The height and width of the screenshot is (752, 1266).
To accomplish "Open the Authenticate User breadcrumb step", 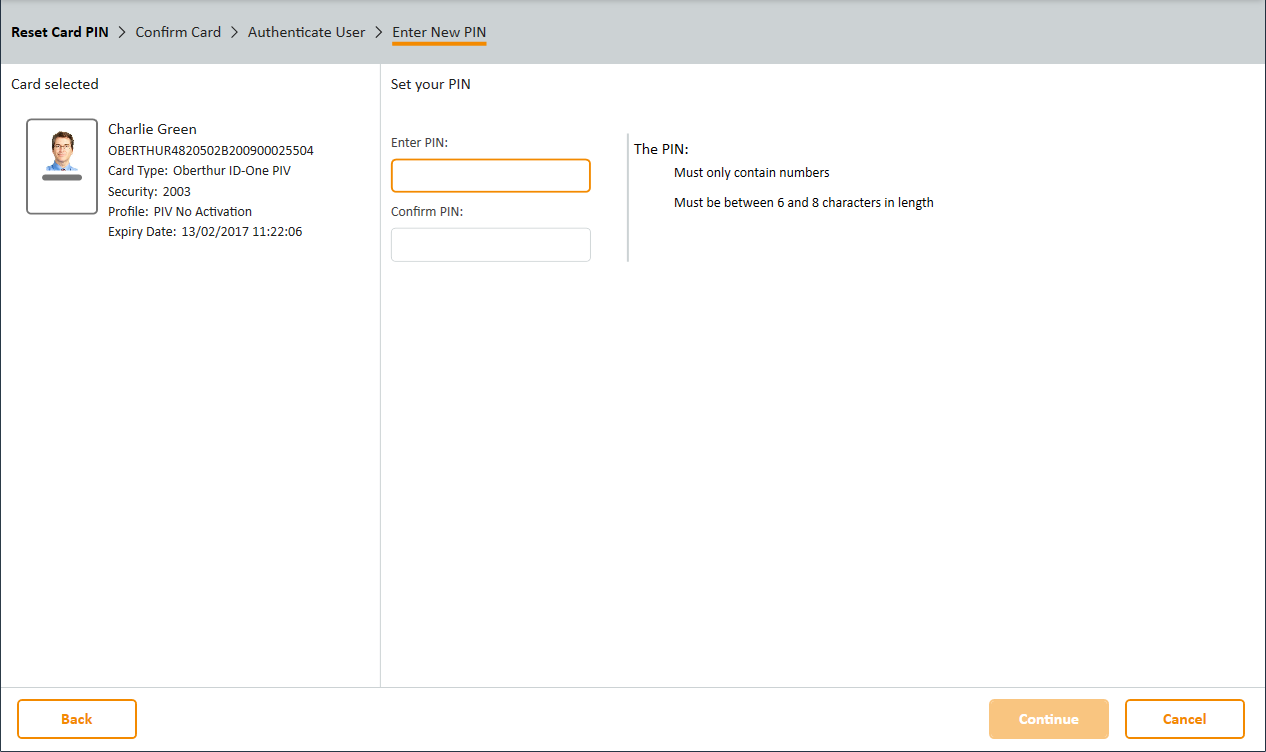I will (x=306, y=32).
